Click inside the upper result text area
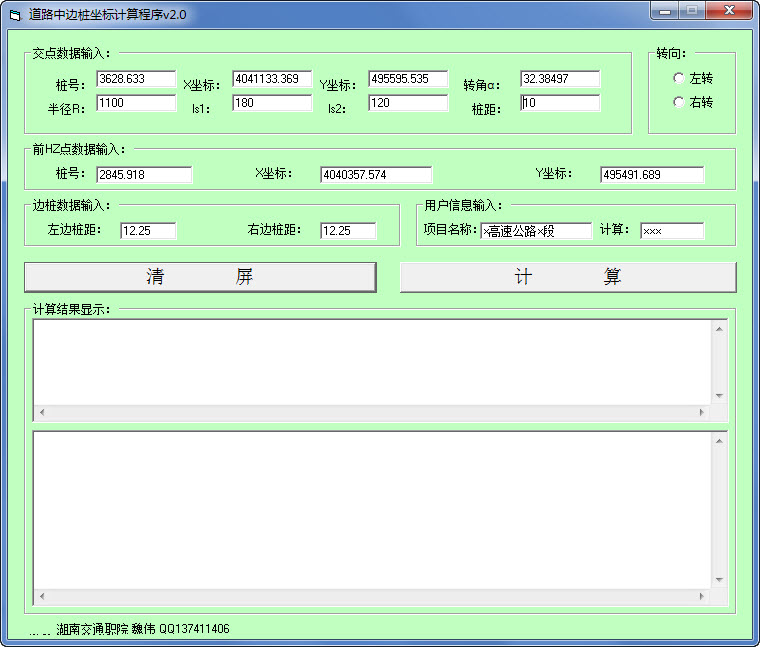This screenshot has width=760, height=647. point(372,363)
